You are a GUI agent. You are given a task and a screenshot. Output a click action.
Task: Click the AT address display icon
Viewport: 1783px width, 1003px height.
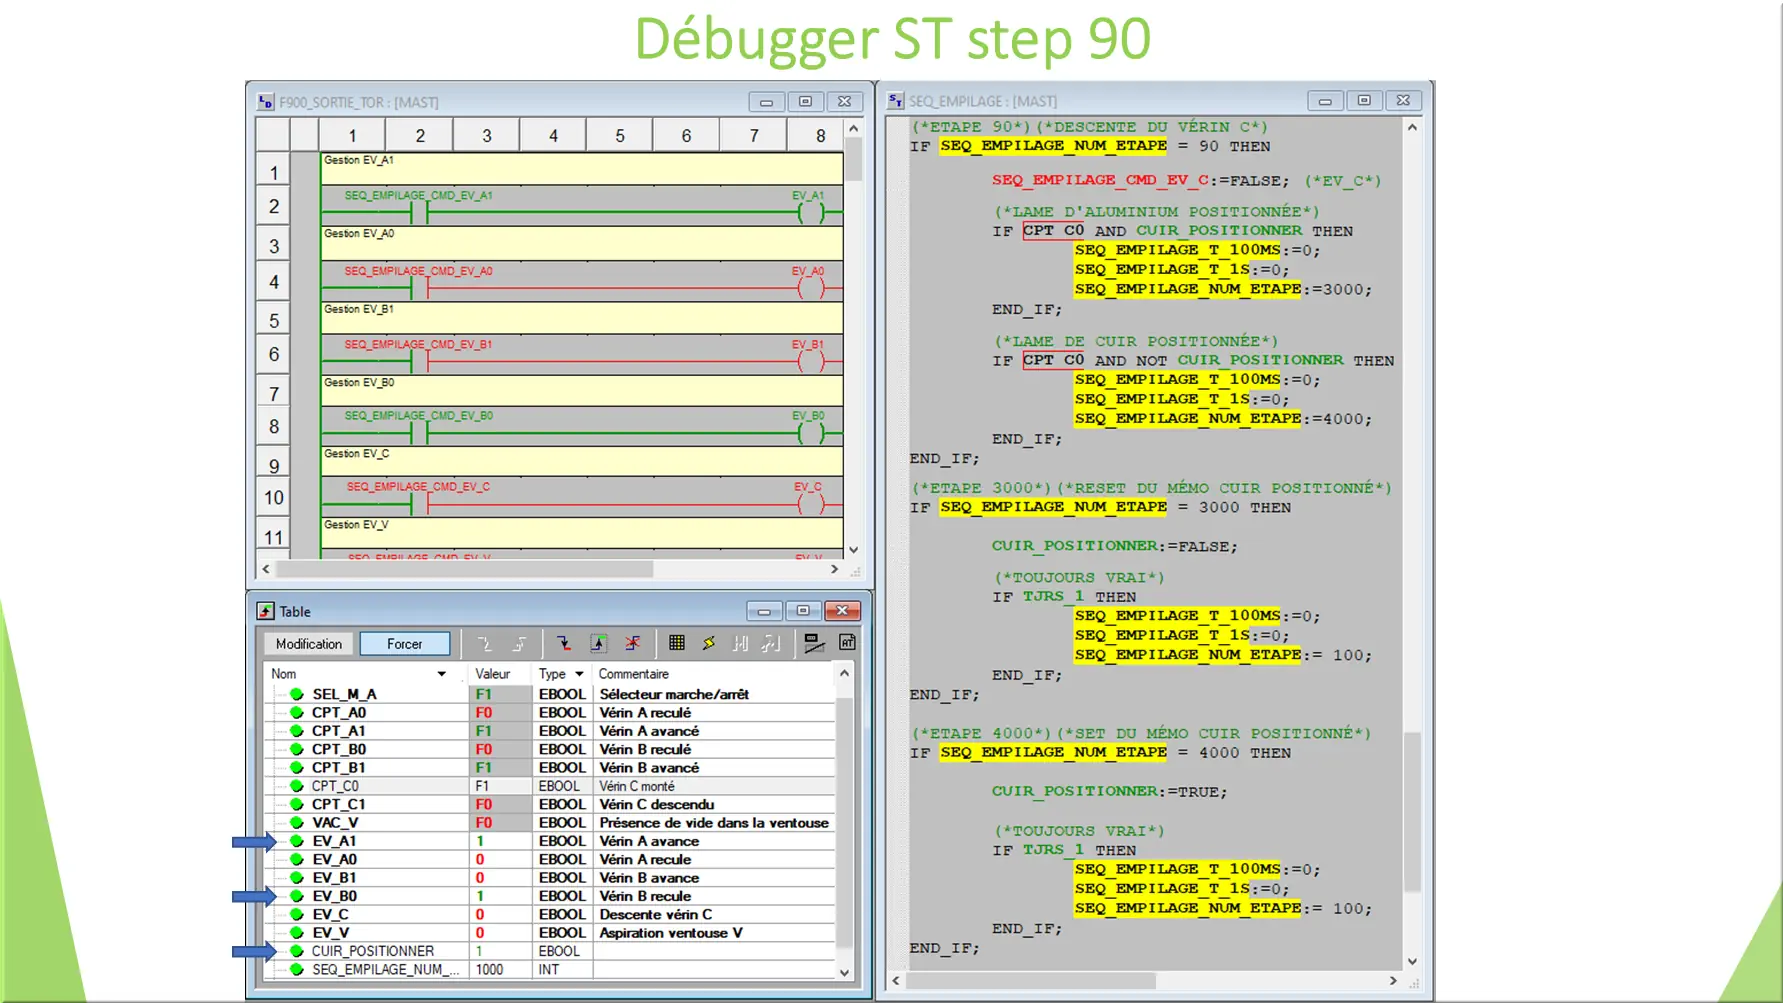coord(846,644)
